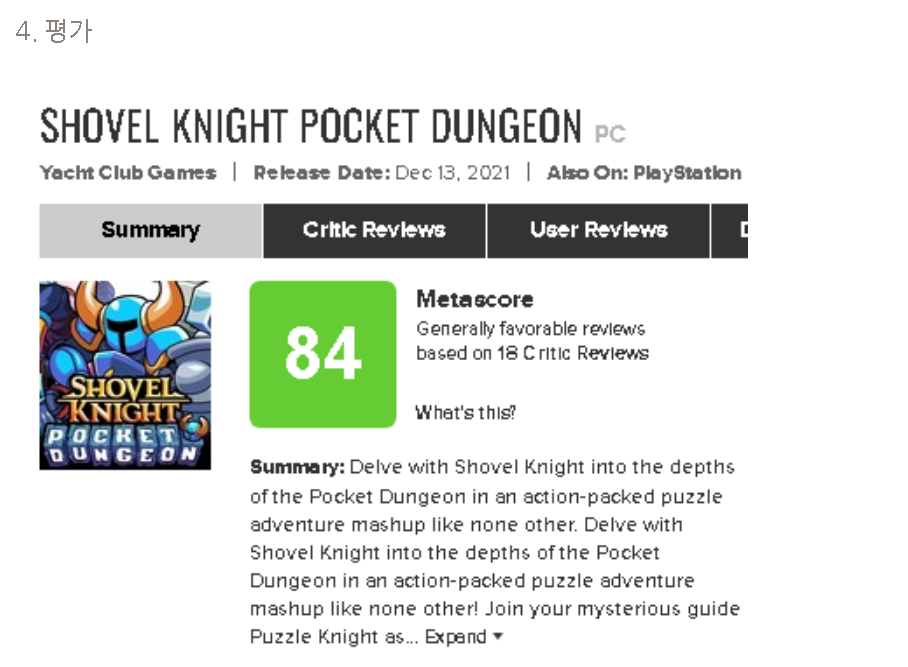The height and width of the screenshot is (667, 908).
Task: Click the bold "Summary:" label in description
Action: (297, 467)
